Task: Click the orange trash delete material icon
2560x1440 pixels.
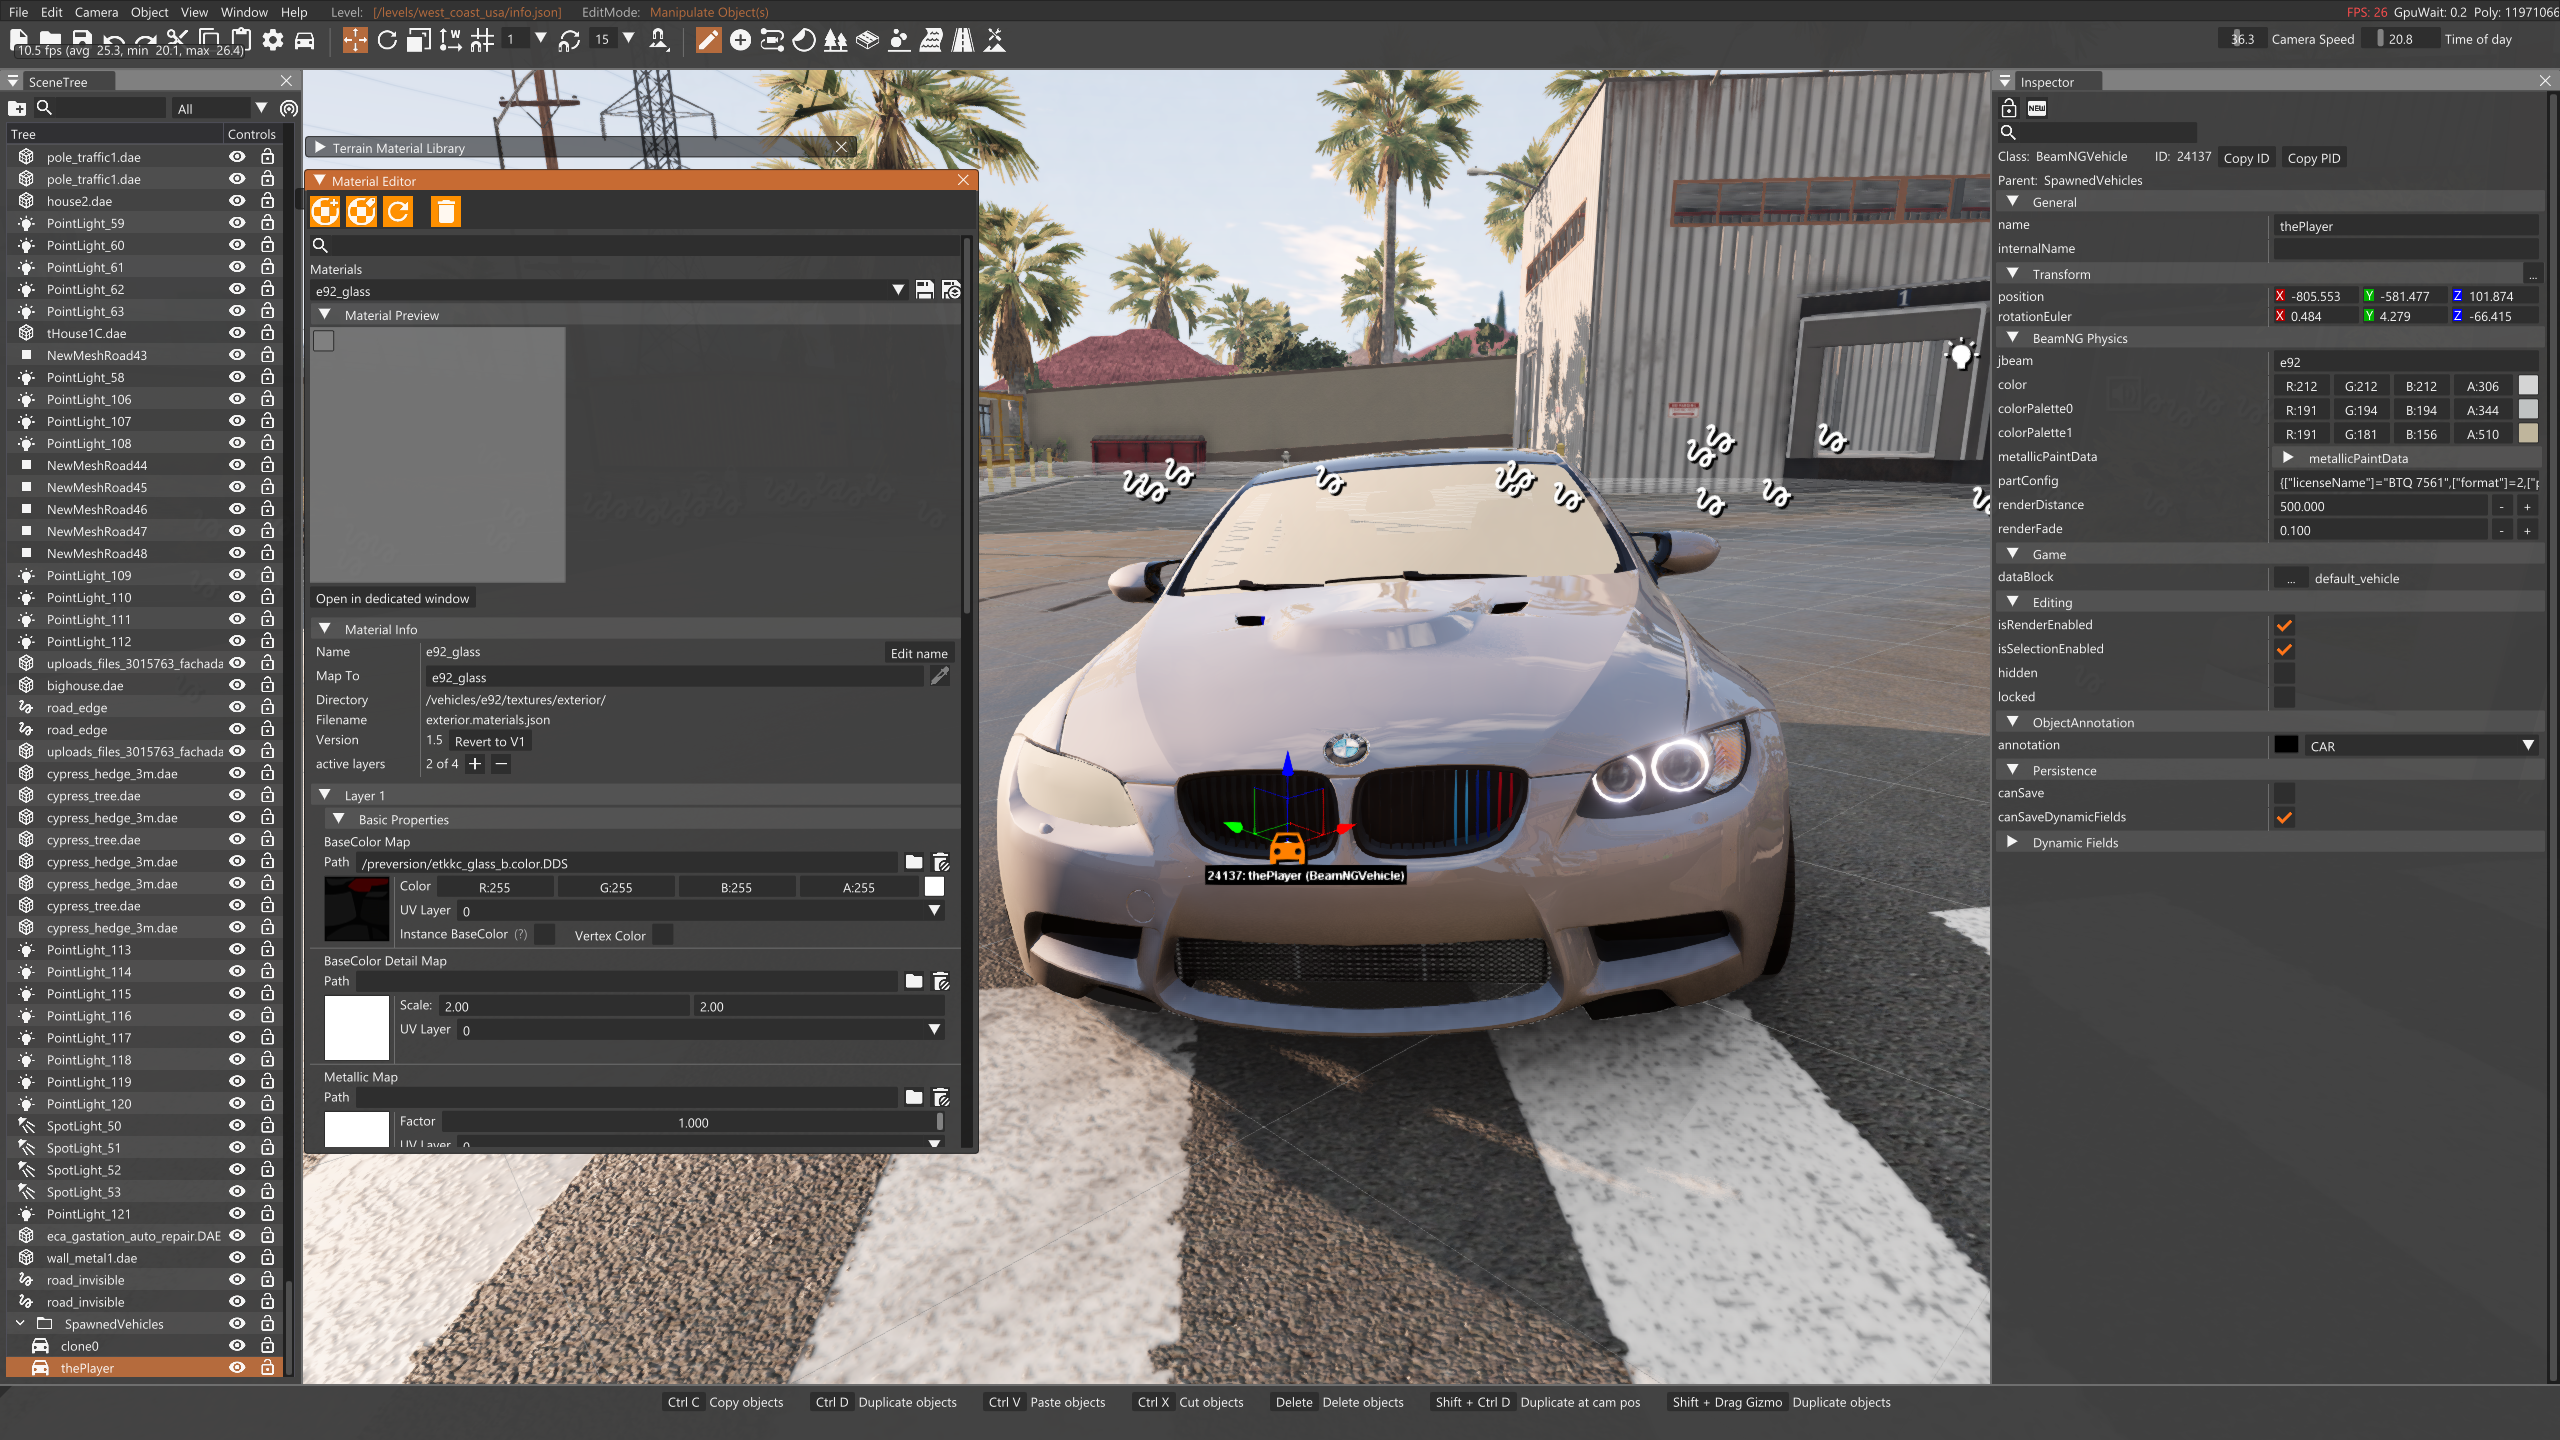Action: coord(446,211)
